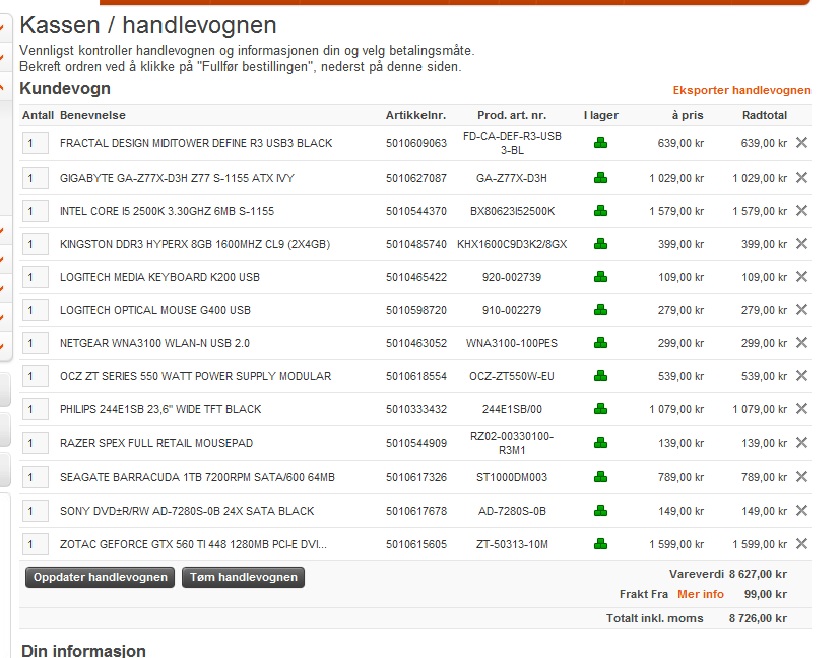840x658 pixels.
Task: Edit quantity for Seagate Barracuda 1TB
Action: point(35,477)
